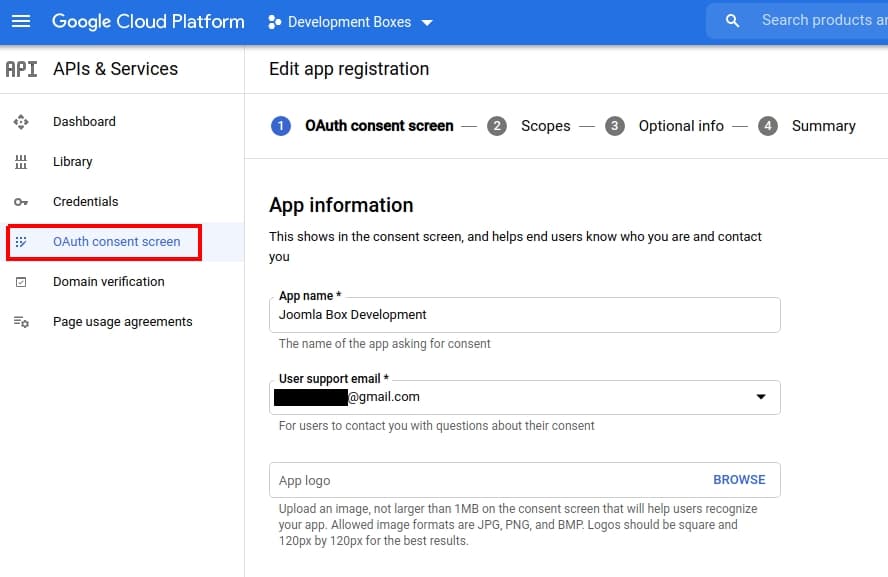Expand the User support email dropdown
The height and width of the screenshot is (577, 888).
(761, 397)
